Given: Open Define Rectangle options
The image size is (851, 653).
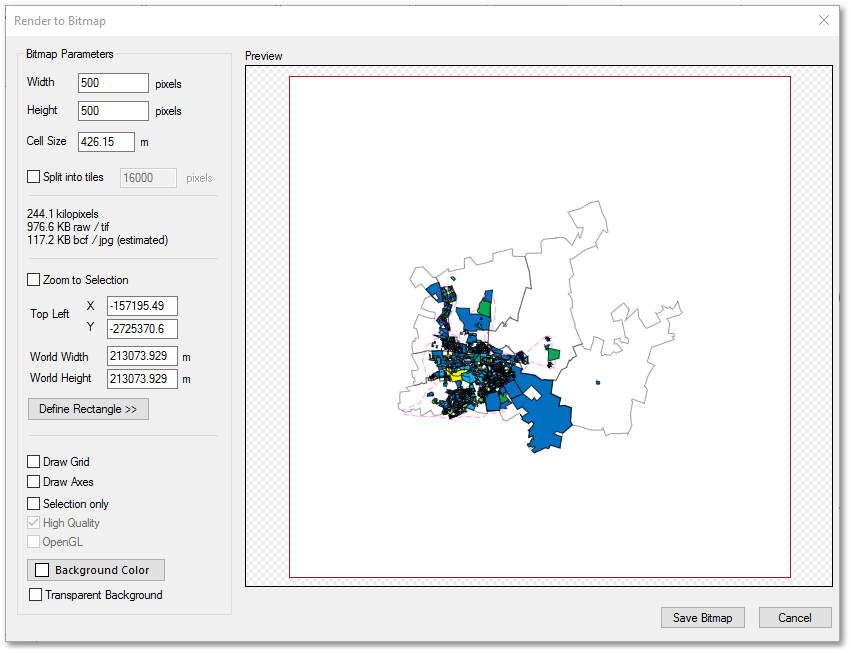Looking at the screenshot, I should tap(88, 409).
